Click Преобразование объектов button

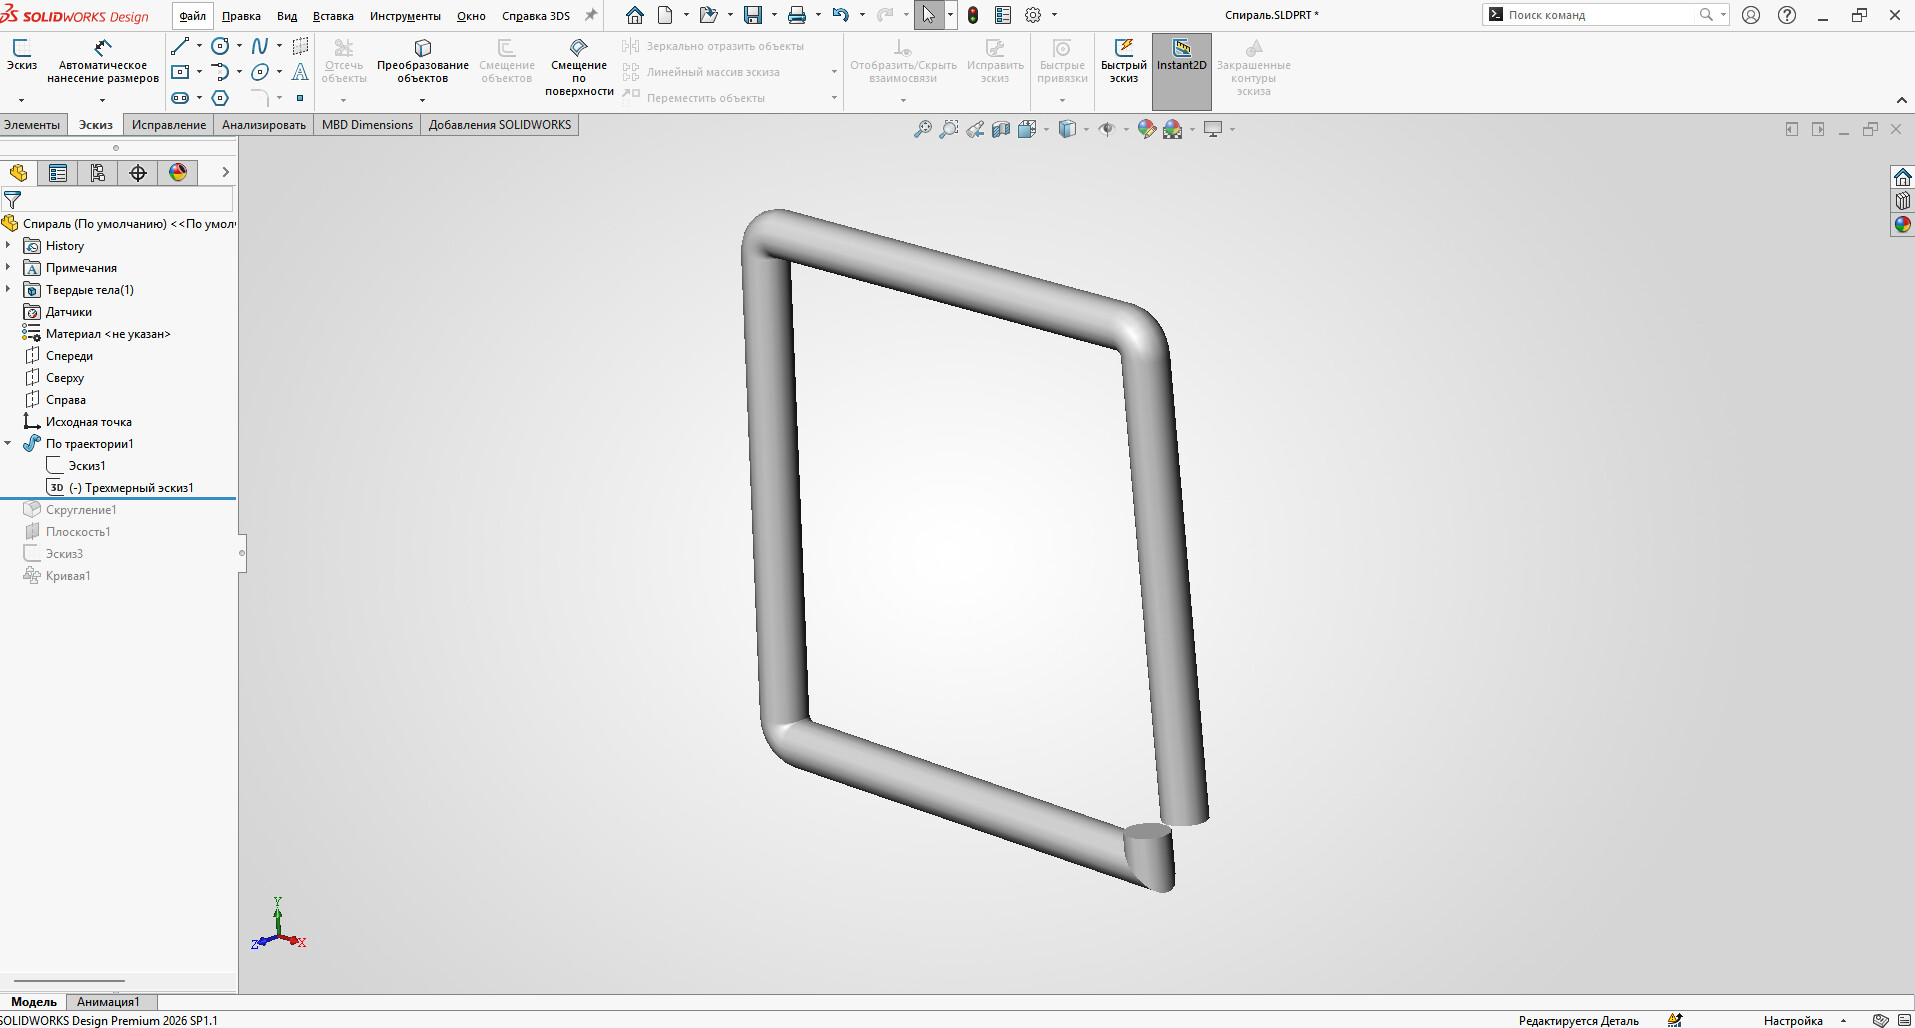(422, 60)
